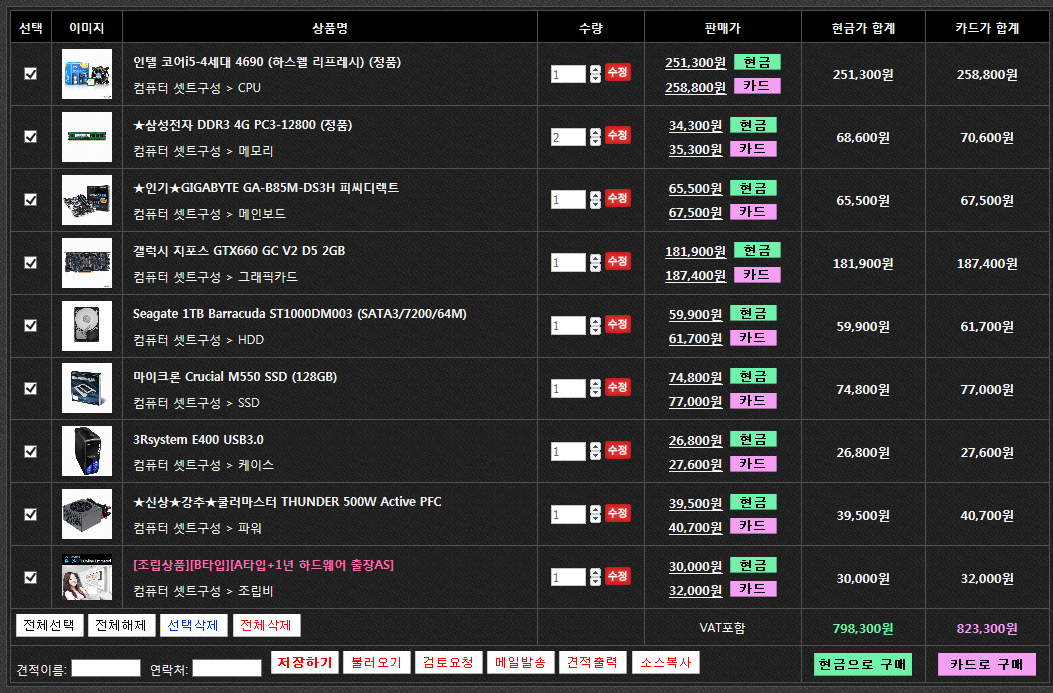Adjust quantity stepper for Samsung DDR3 4G
Screen dimensions: 1053x693
point(595,137)
